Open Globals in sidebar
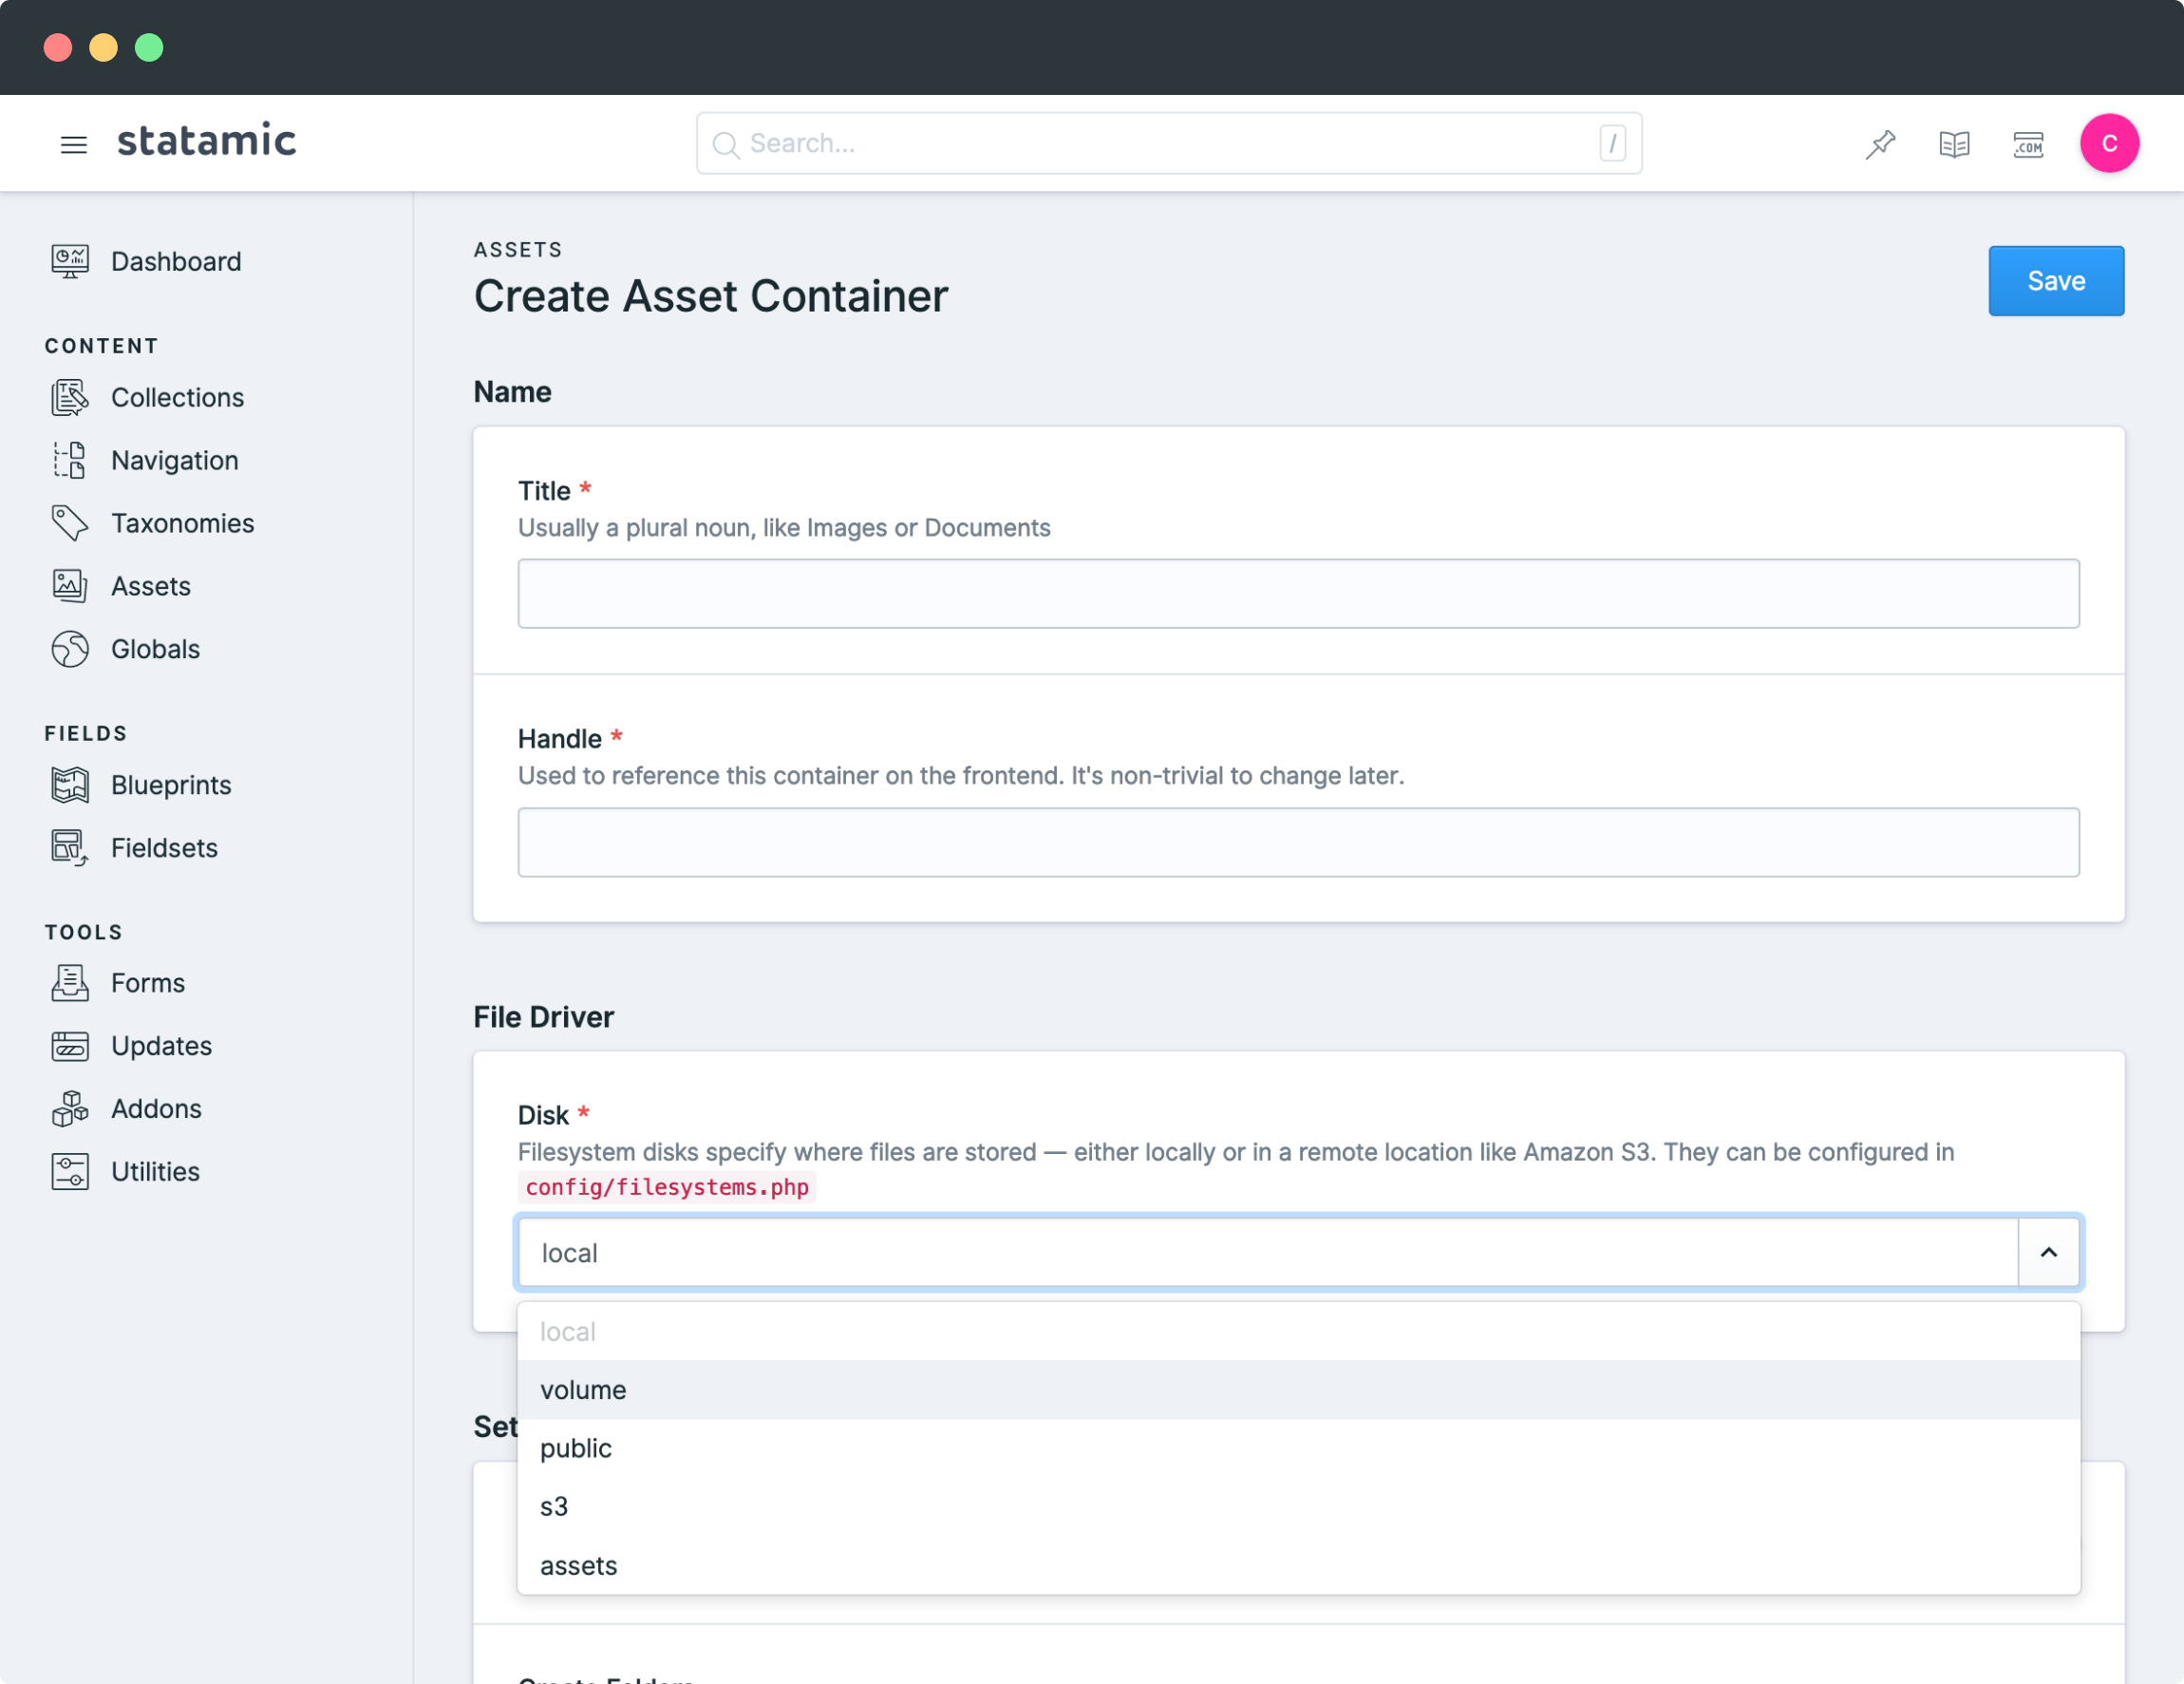The height and width of the screenshot is (1684, 2184). click(x=155, y=649)
